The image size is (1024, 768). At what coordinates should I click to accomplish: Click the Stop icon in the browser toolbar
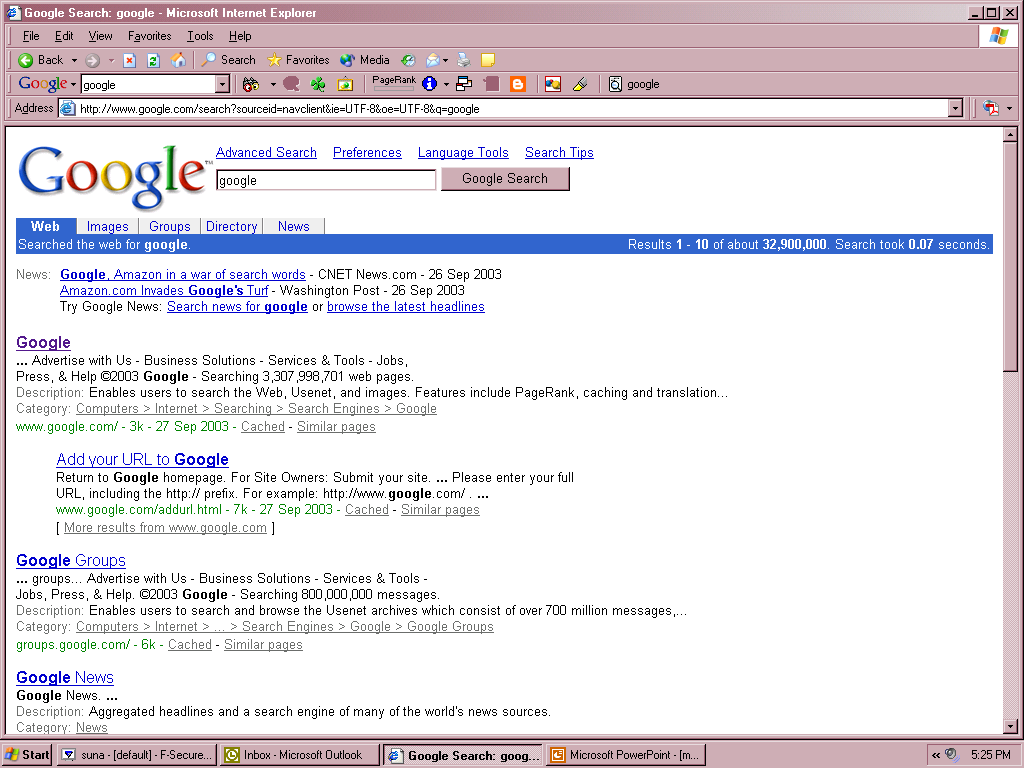pyautogui.click(x=129, y=60)
